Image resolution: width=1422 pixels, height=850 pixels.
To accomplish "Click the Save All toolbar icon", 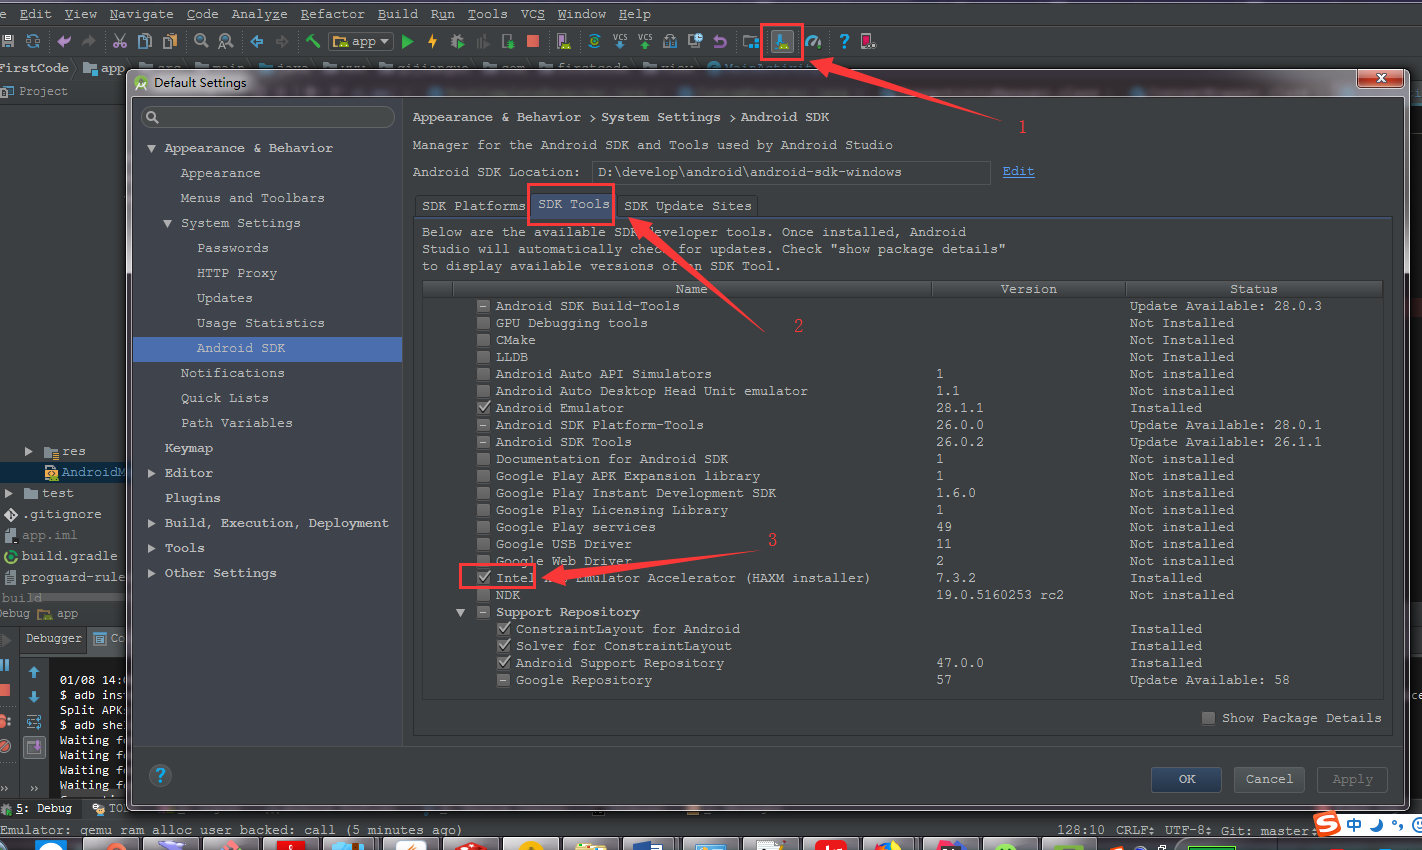I will click(8, 41).
